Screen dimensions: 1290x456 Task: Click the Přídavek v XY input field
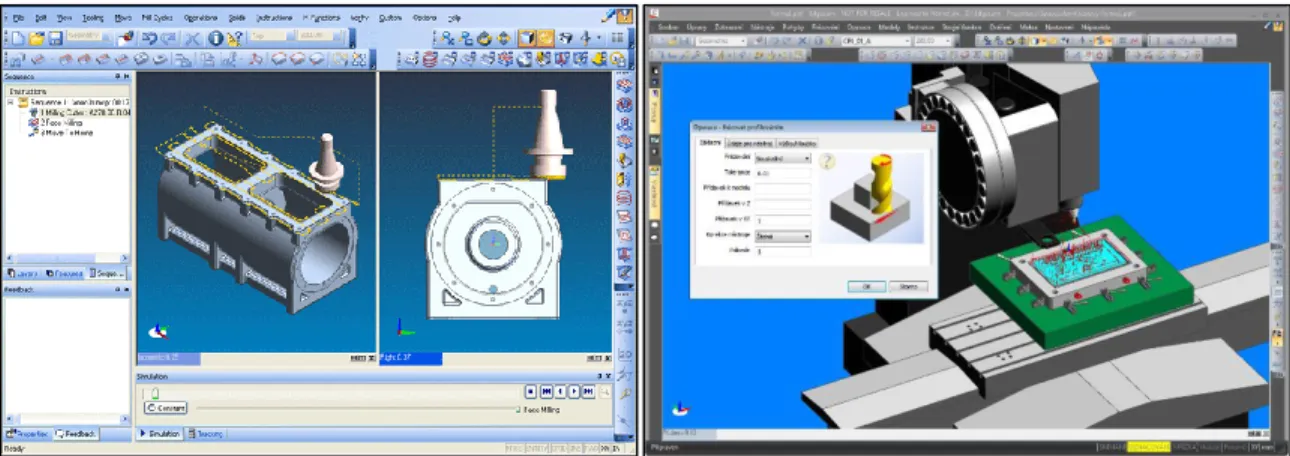click(783, 220)
